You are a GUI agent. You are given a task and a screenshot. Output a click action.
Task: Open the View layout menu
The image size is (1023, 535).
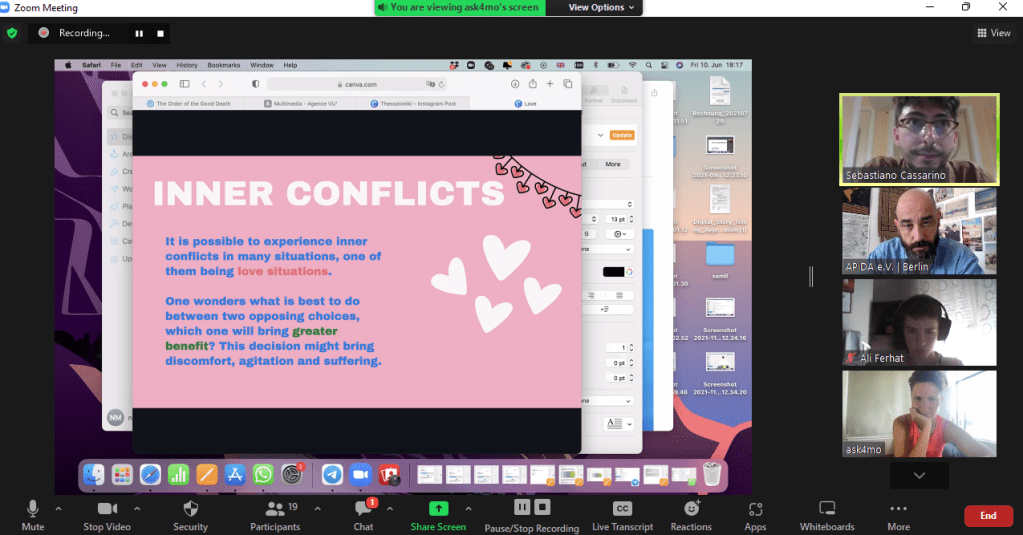point(993,33)
